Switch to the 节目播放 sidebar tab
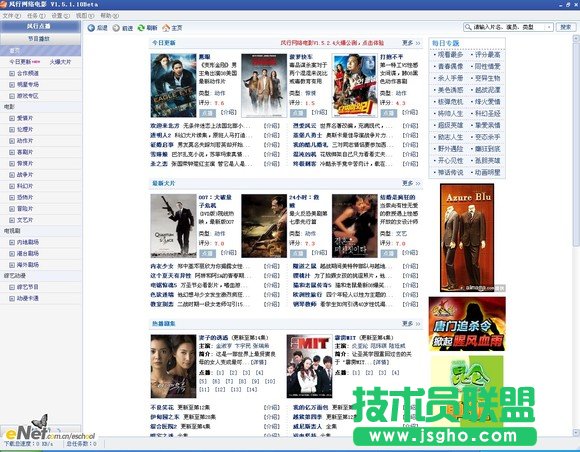The image size is (580, 452). coord(40,39)
